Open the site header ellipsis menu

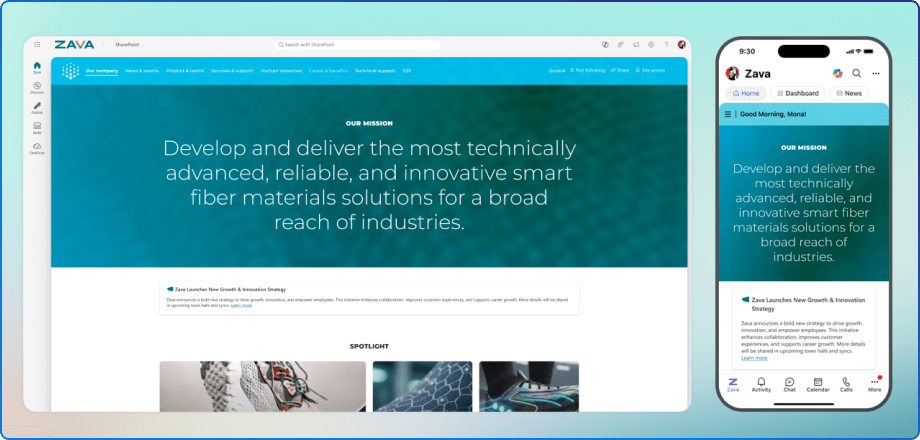[x=674, y=70]
